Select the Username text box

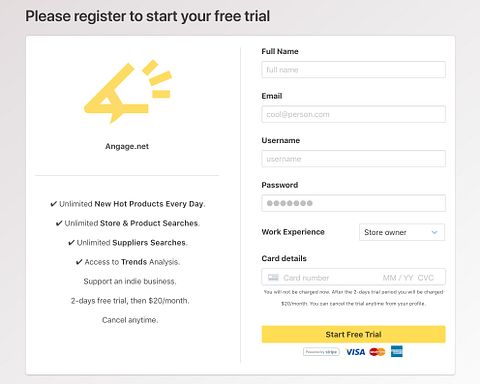pyautogui.click(x=353, y=159)
